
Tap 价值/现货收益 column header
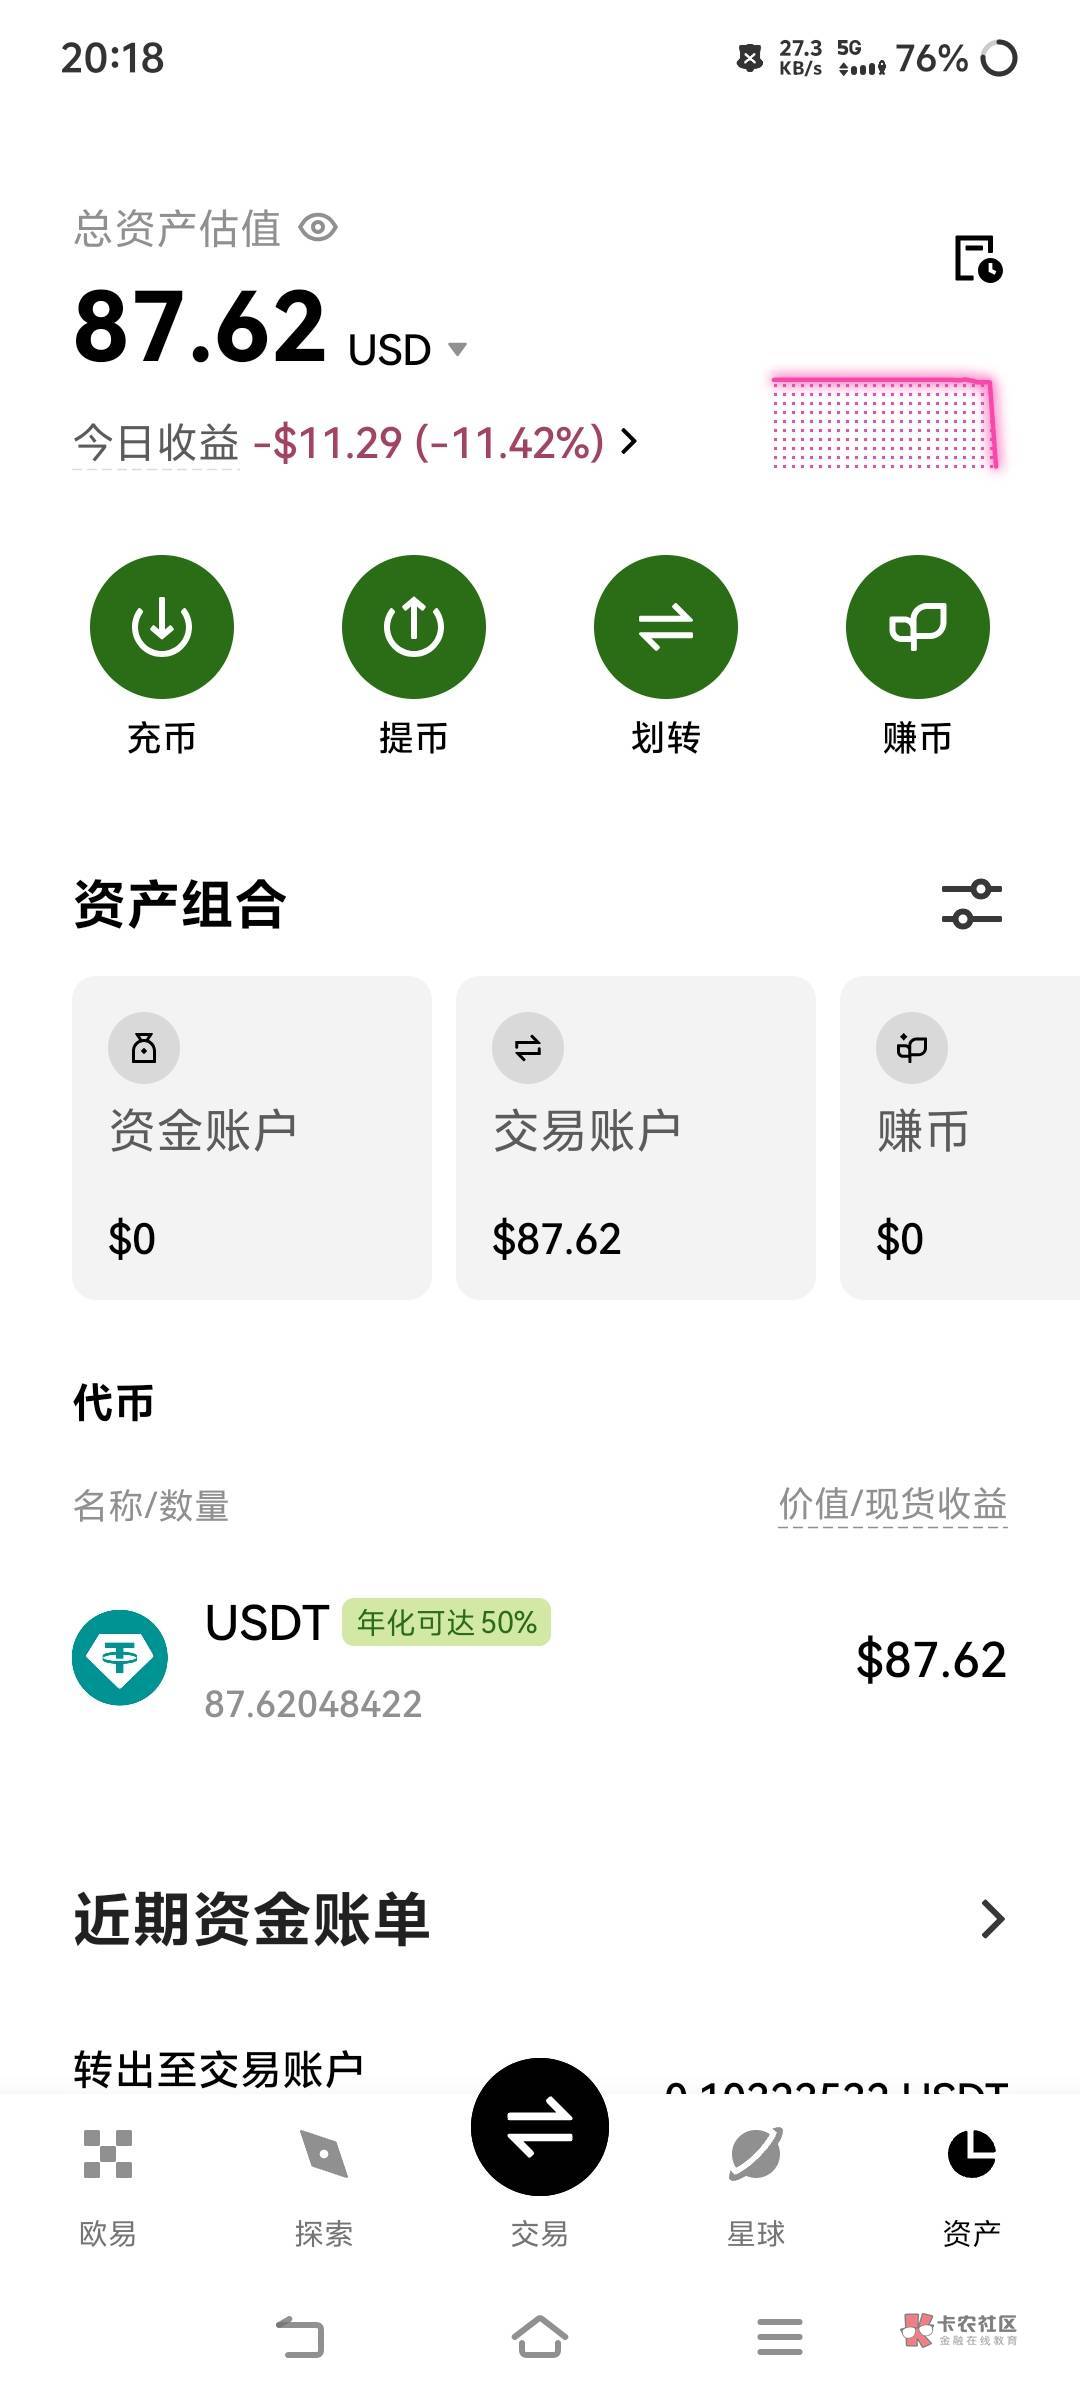[892, 1504]
